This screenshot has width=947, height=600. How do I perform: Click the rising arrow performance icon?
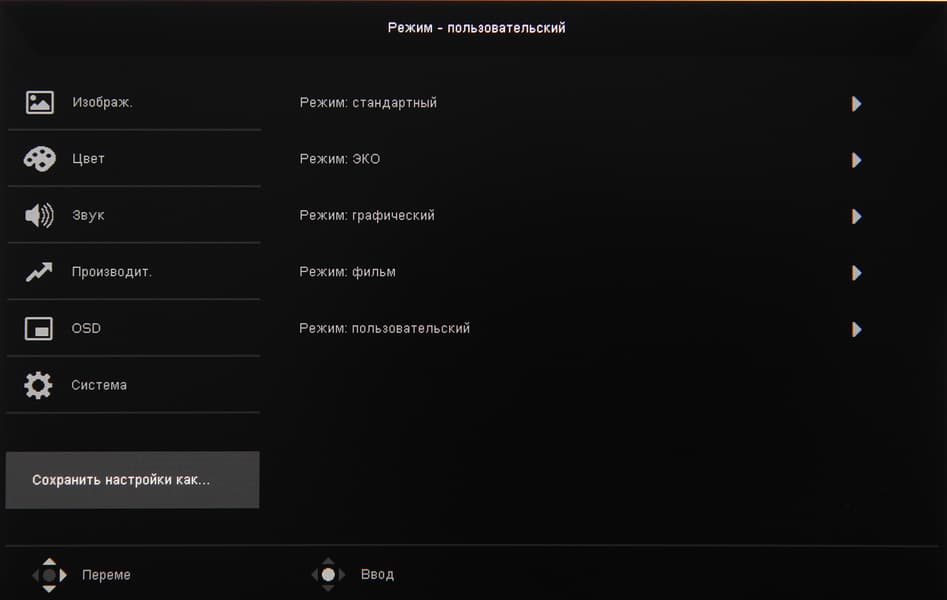tap(39, 272)
